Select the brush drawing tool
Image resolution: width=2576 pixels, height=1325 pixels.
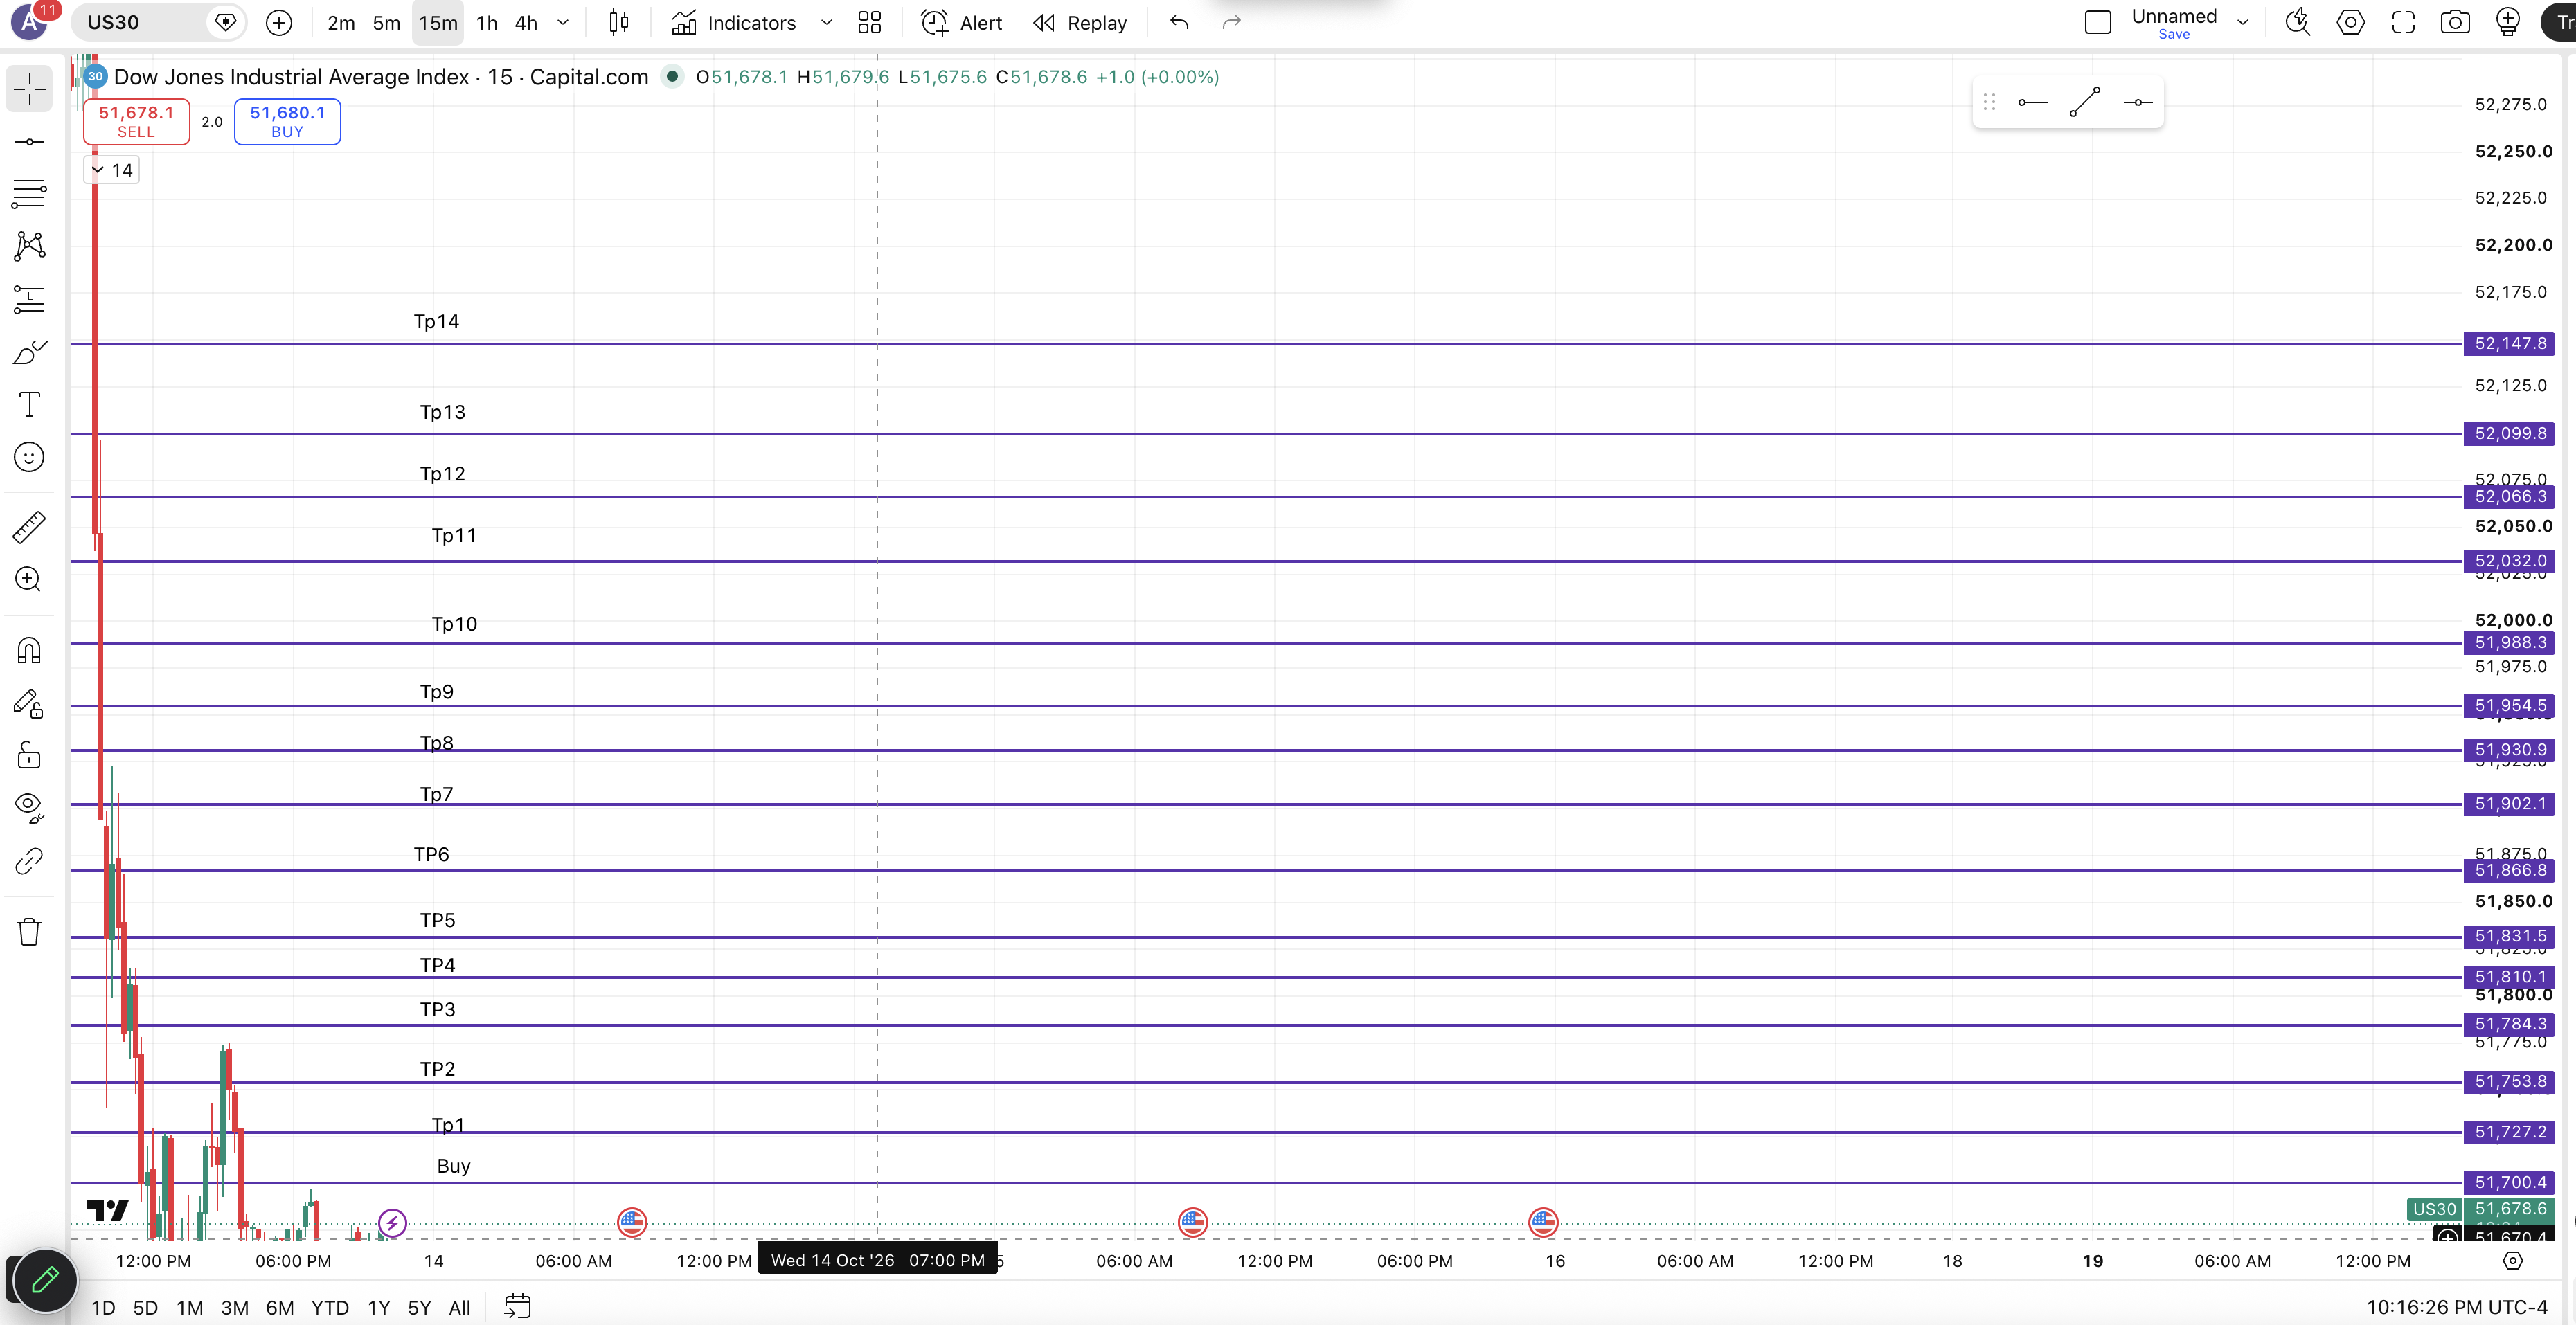click(x=29, y=352)
